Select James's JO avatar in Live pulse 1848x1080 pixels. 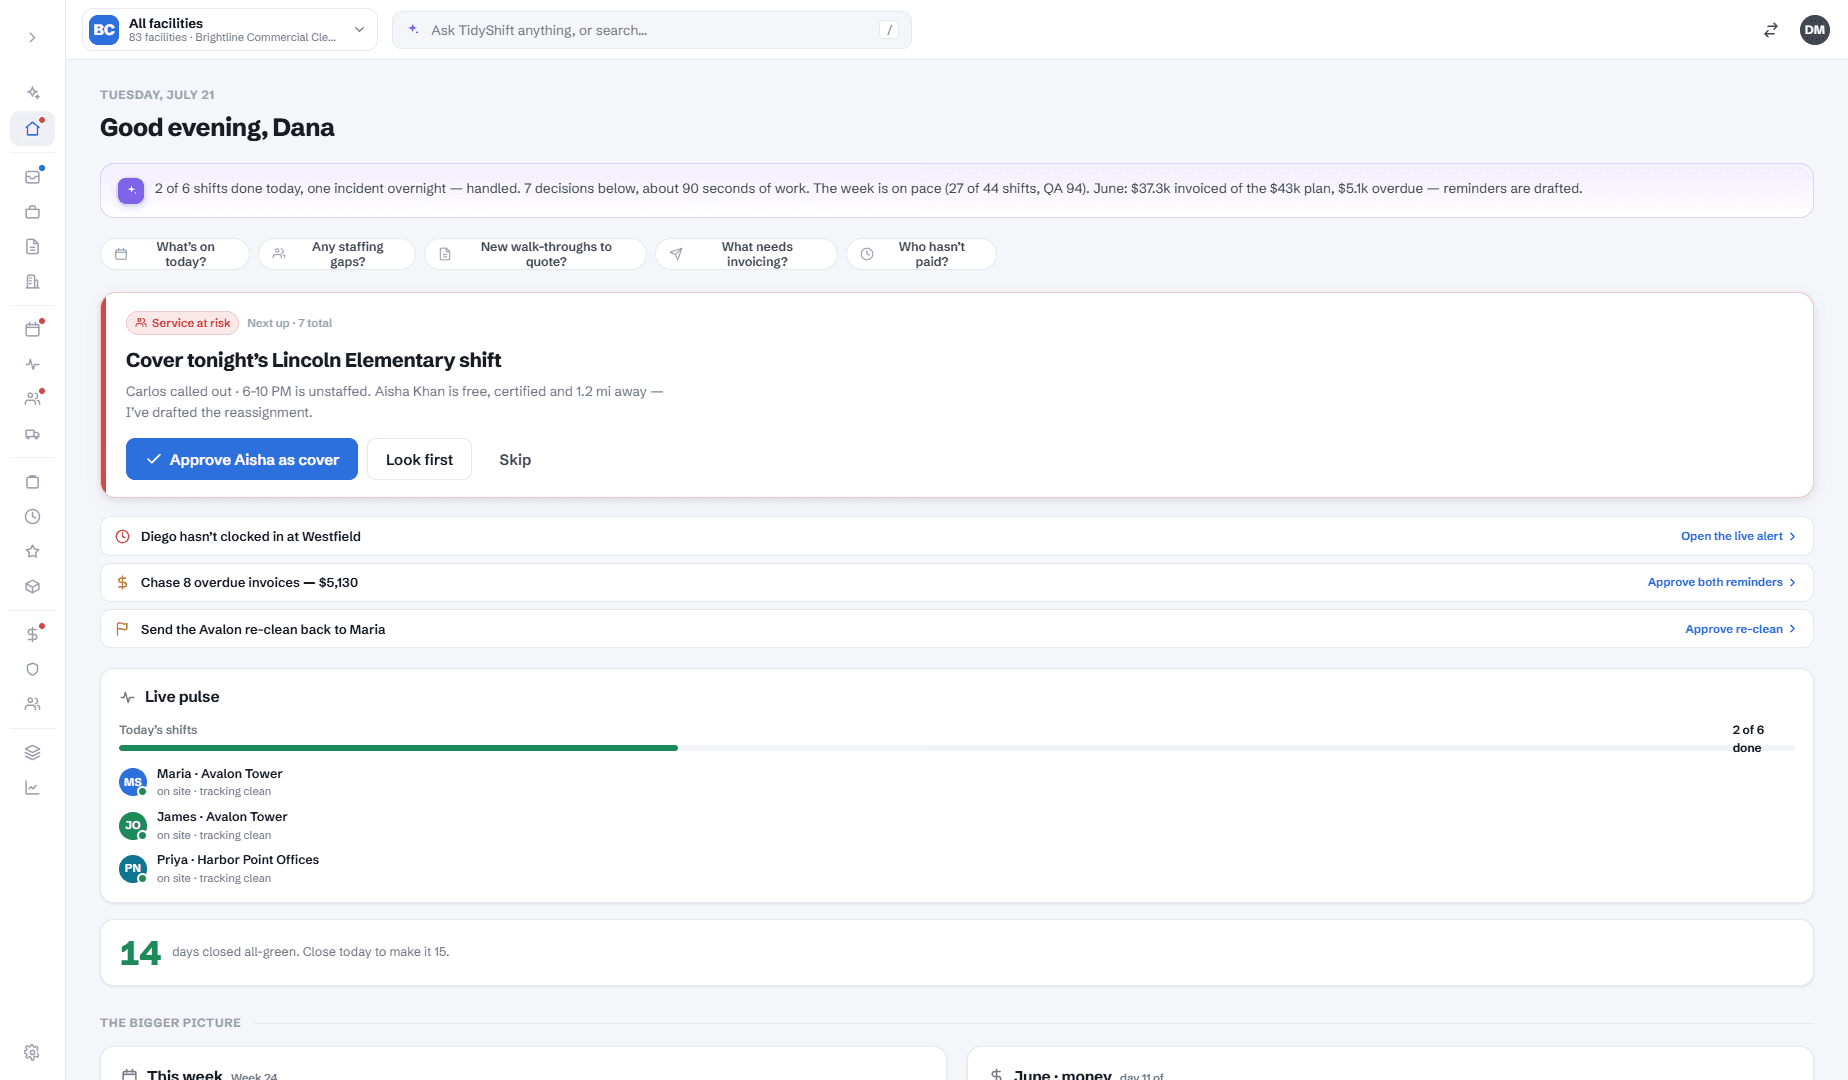point(133,825)
